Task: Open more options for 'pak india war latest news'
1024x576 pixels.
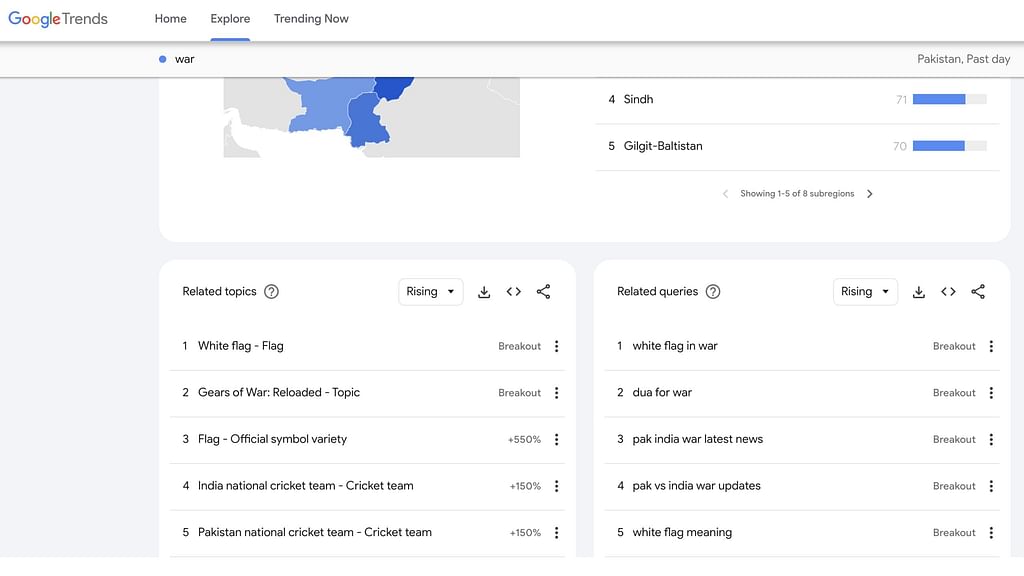Action: tap(991, 440)
